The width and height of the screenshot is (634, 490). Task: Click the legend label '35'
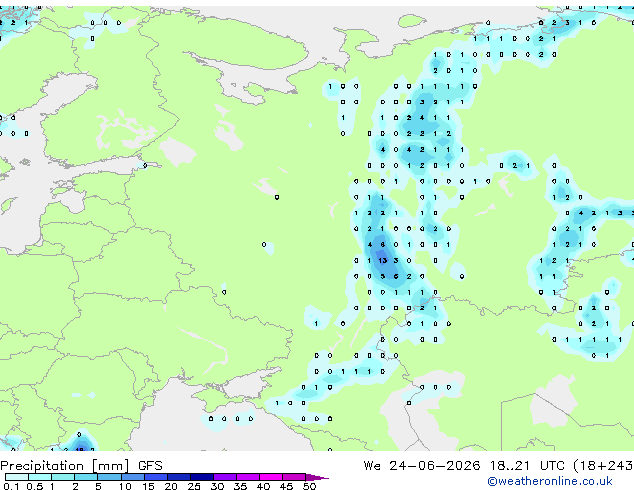[x=240, y=486]
